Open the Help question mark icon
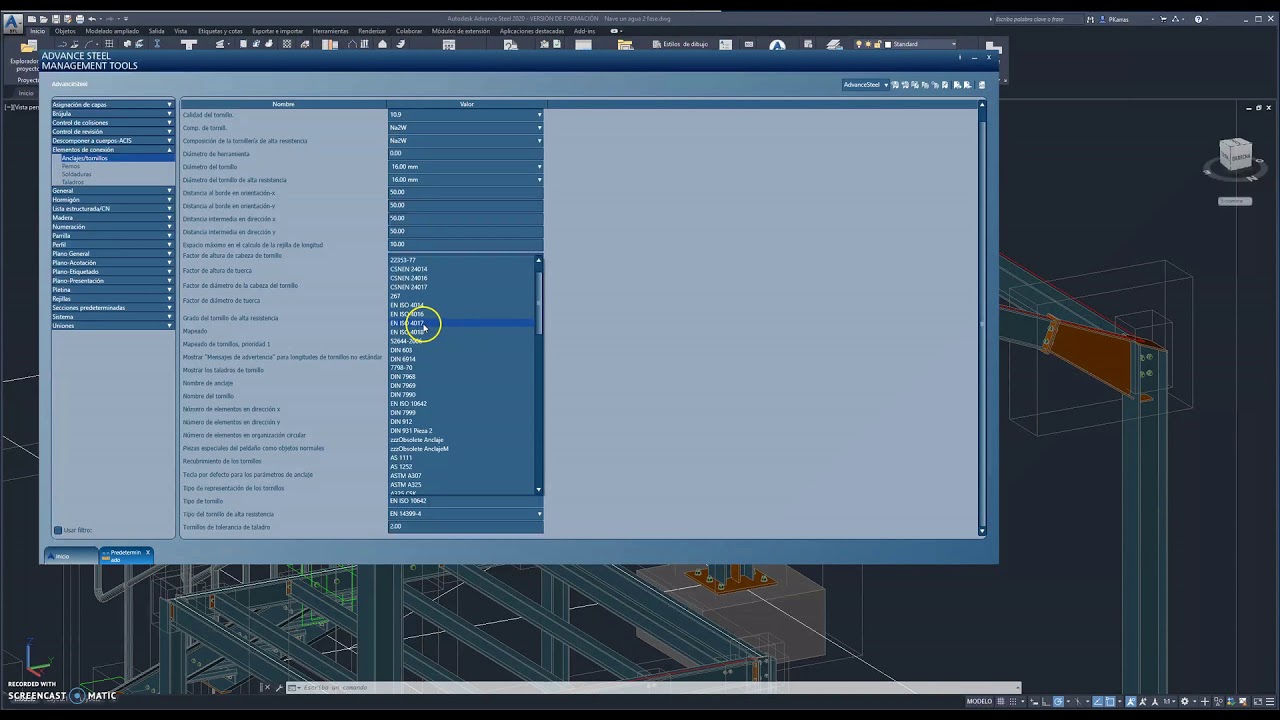Viewport: 1280px width, 720px height. pos(1198,19)
